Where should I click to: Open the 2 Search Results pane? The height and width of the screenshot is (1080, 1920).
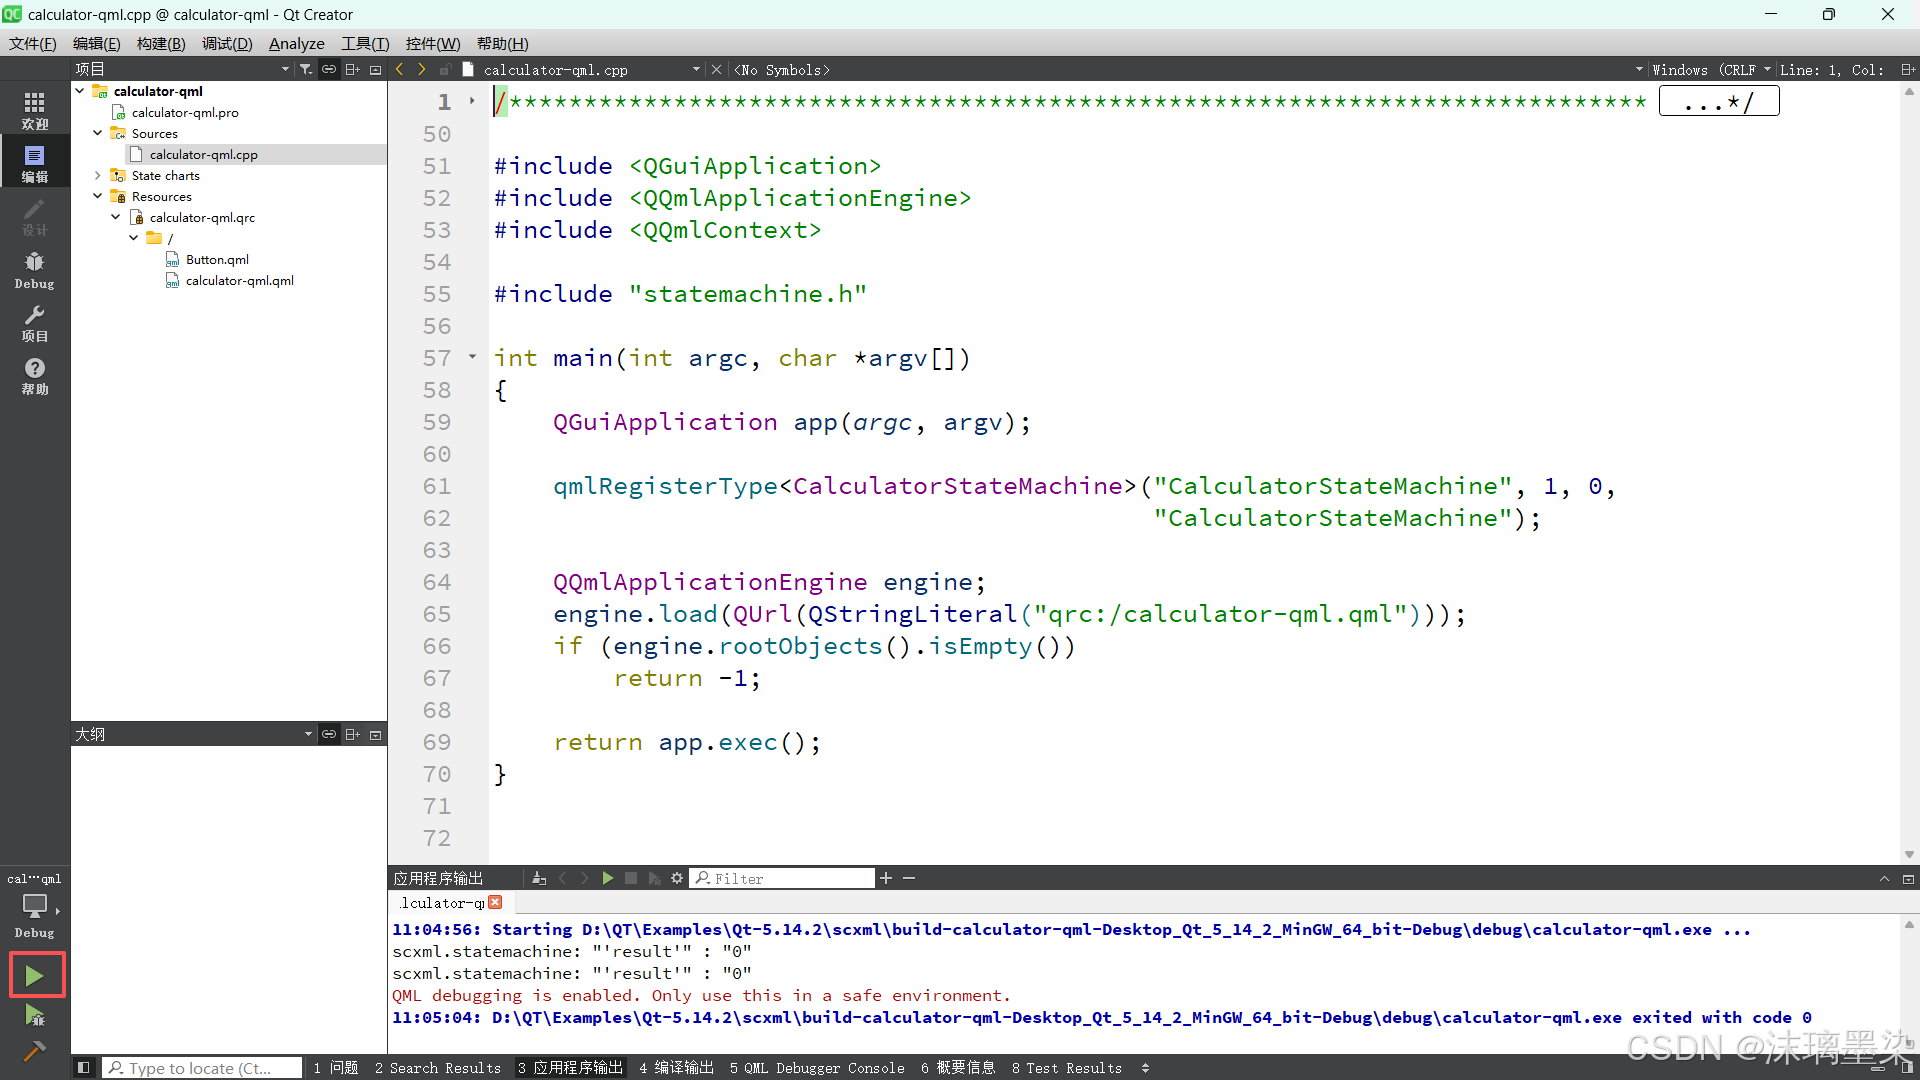click(438, 1068)
